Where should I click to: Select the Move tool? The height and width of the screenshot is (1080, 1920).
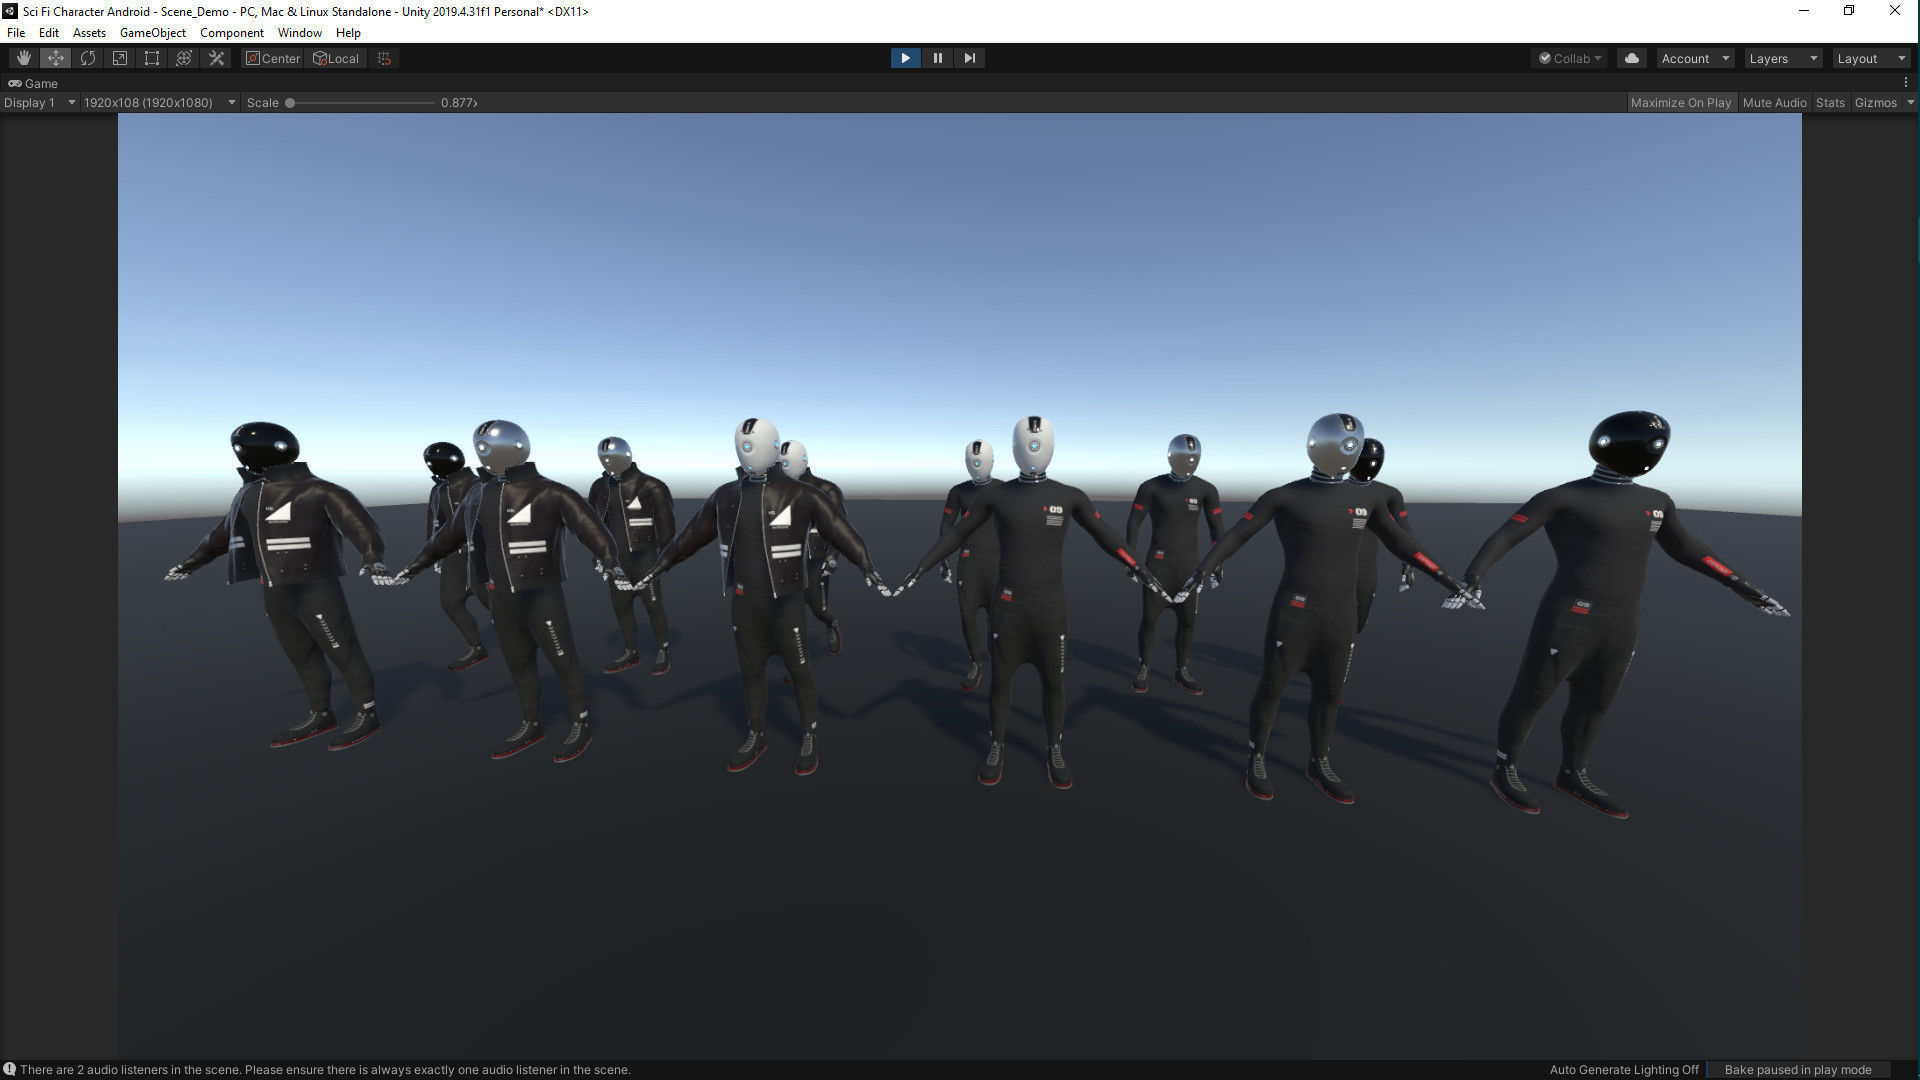[x=56, y=58]
